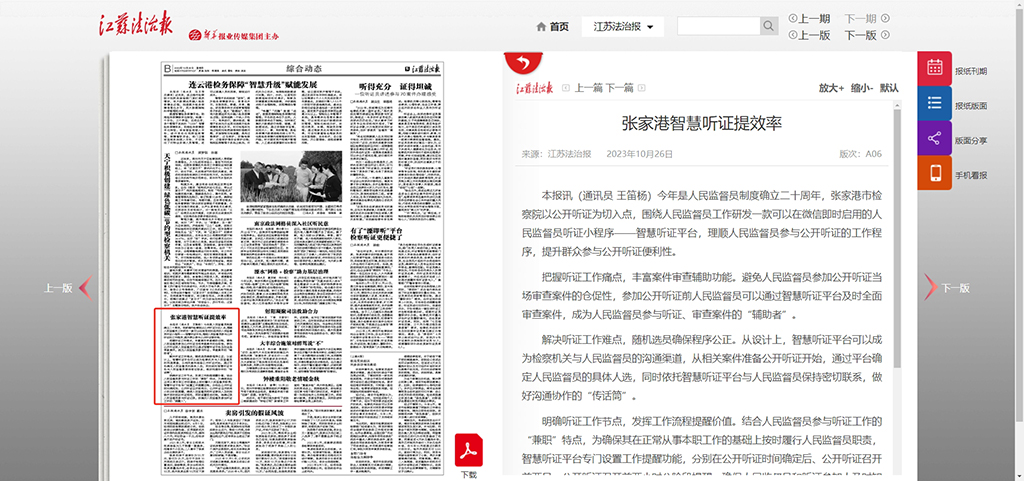This screenshot has height=481, width=1024.
Task: Click in the search input field
Action: point(718,26)
